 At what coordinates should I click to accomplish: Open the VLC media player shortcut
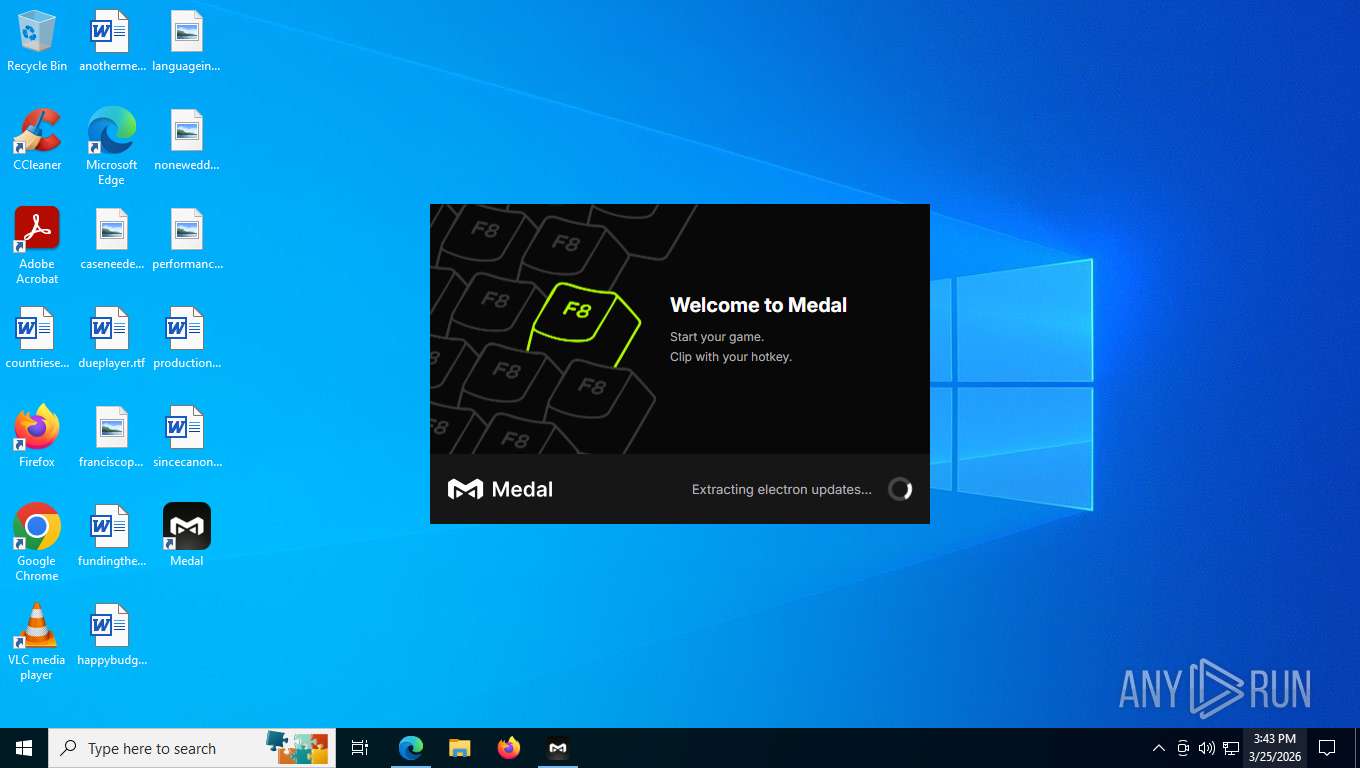(37, 642)
